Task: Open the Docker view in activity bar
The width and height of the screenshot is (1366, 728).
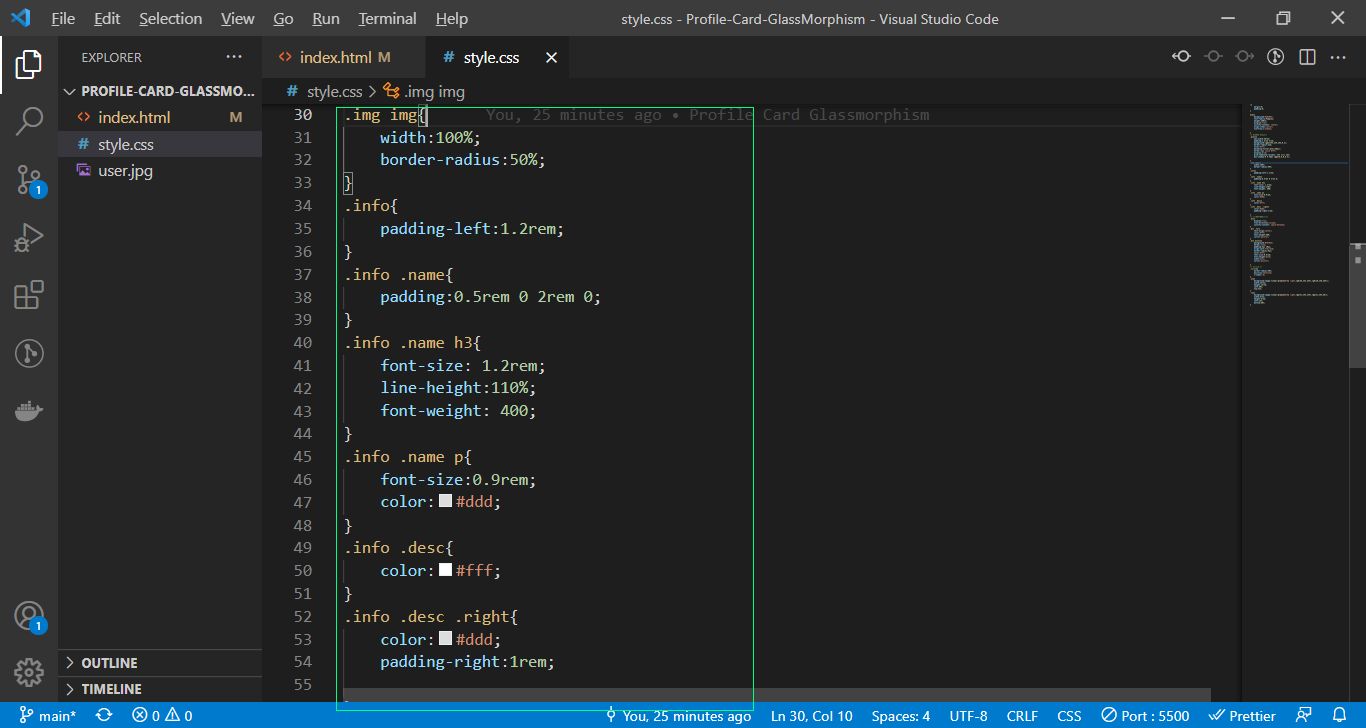Action: 29,411
